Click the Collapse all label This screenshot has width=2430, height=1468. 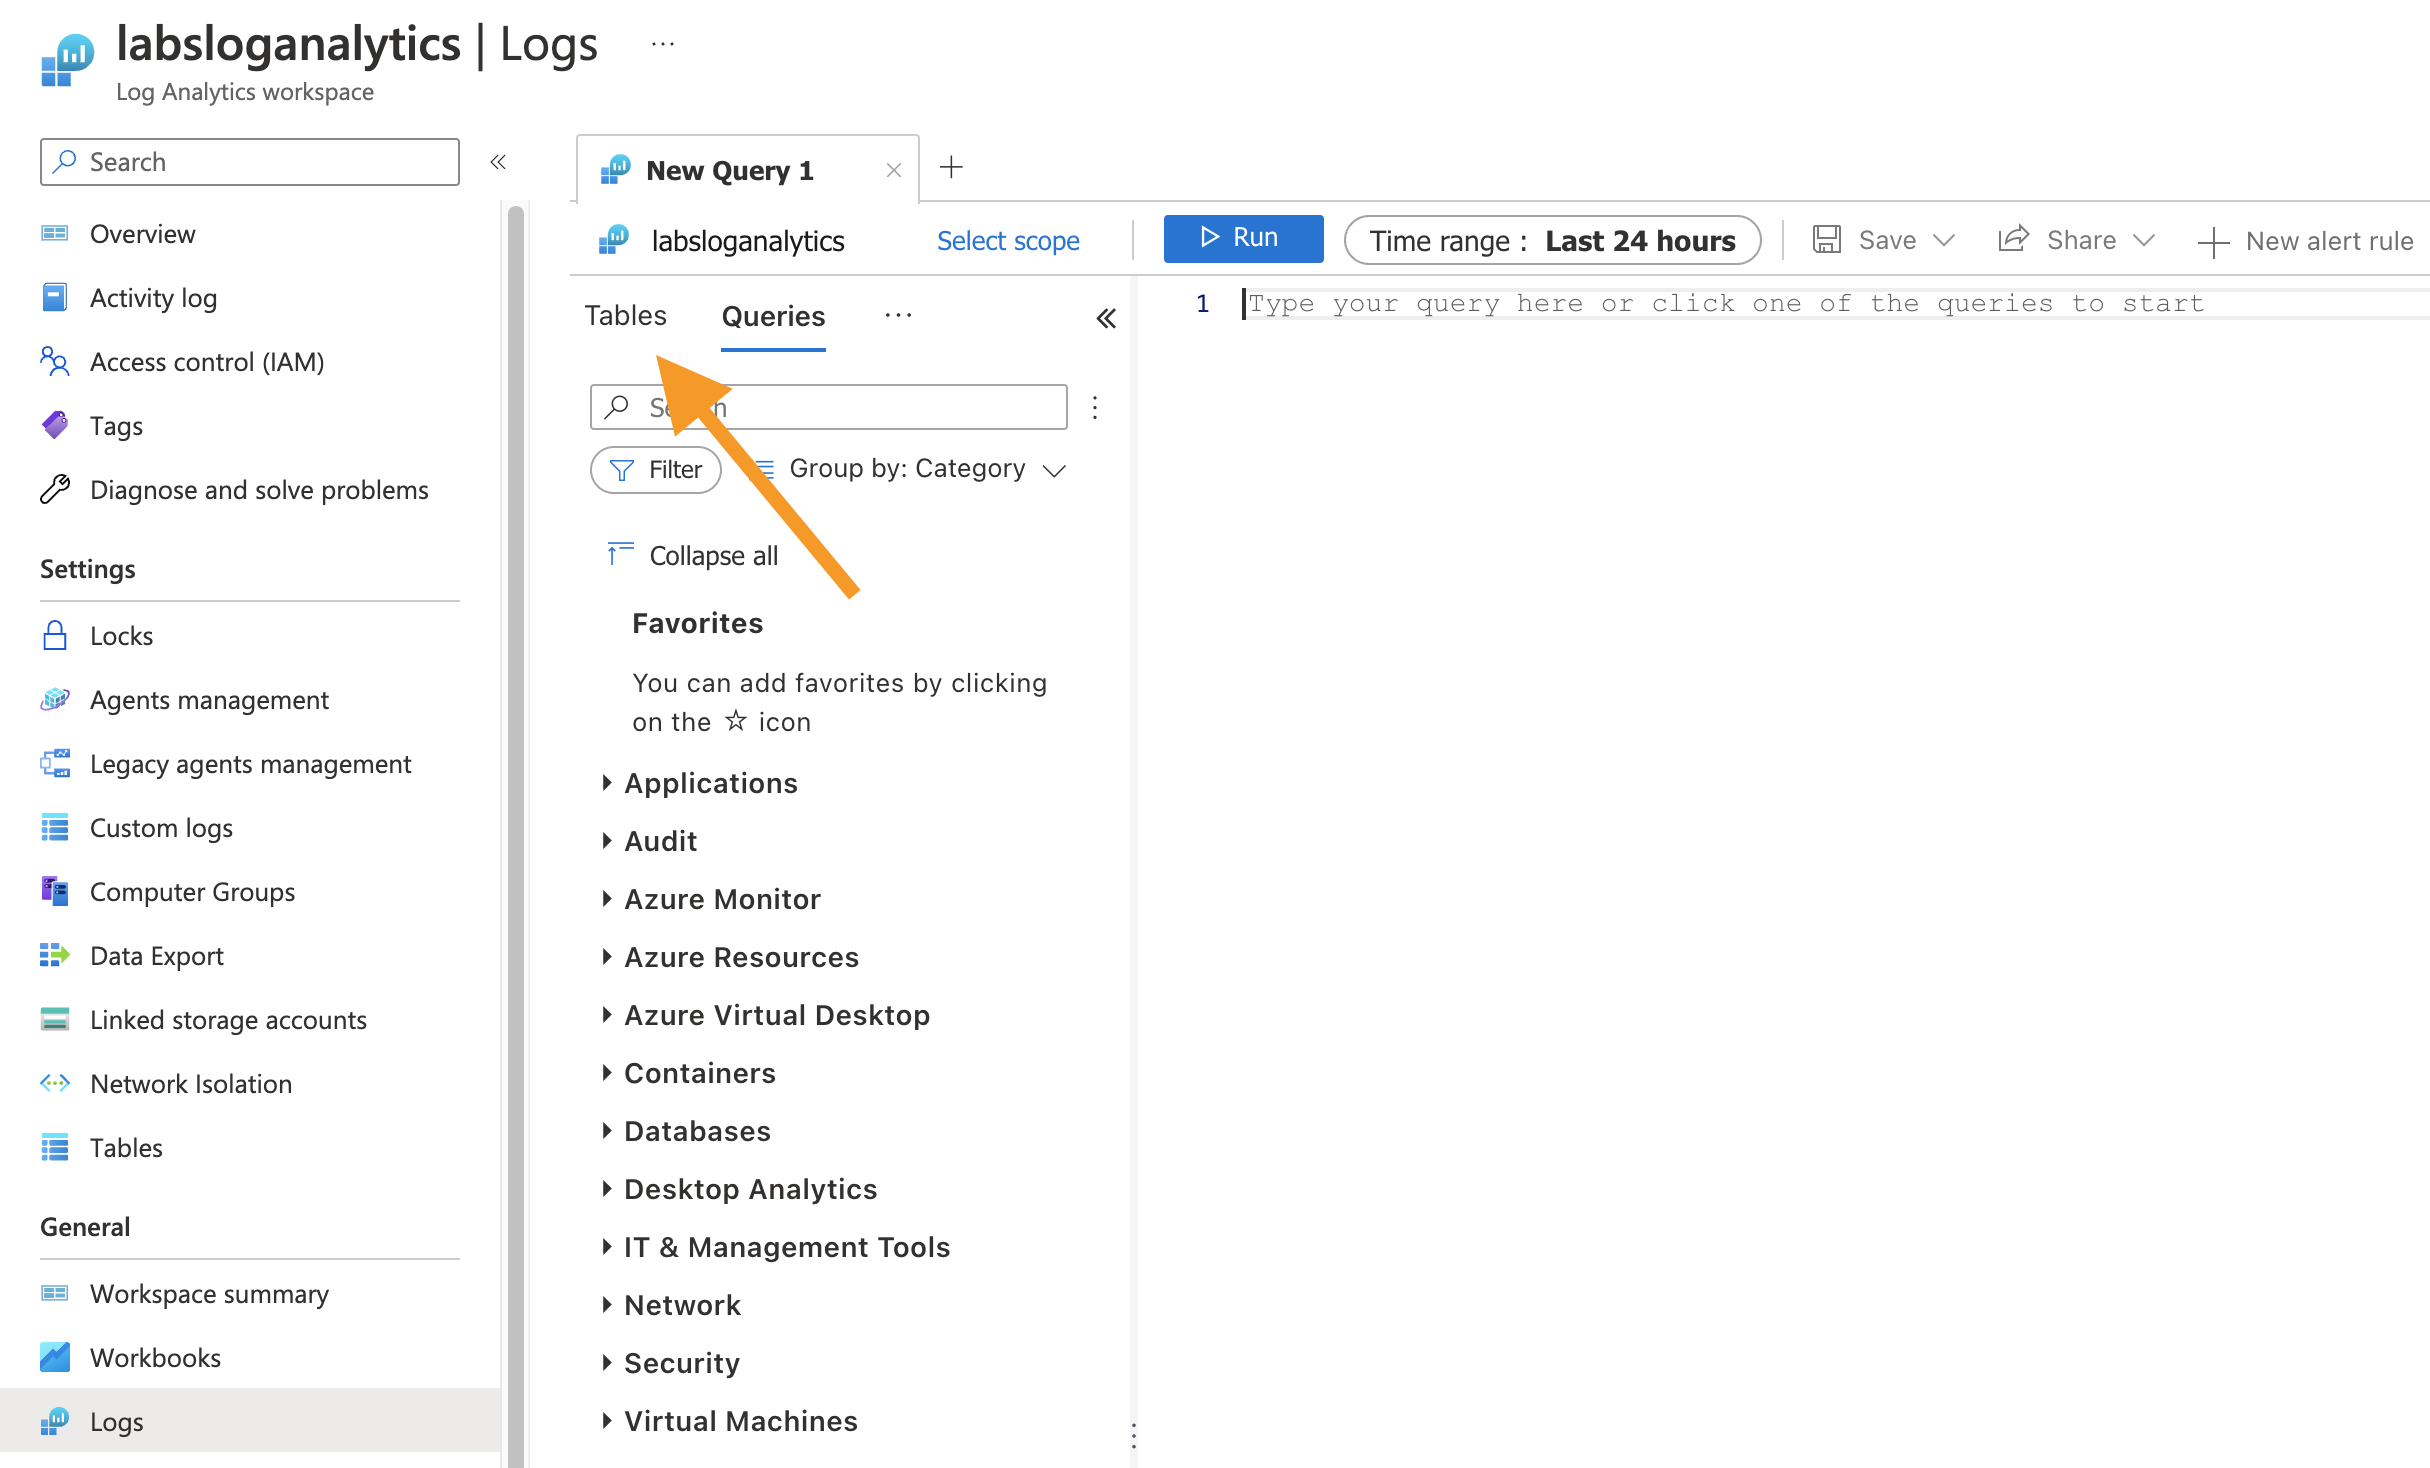click(713, 556)
